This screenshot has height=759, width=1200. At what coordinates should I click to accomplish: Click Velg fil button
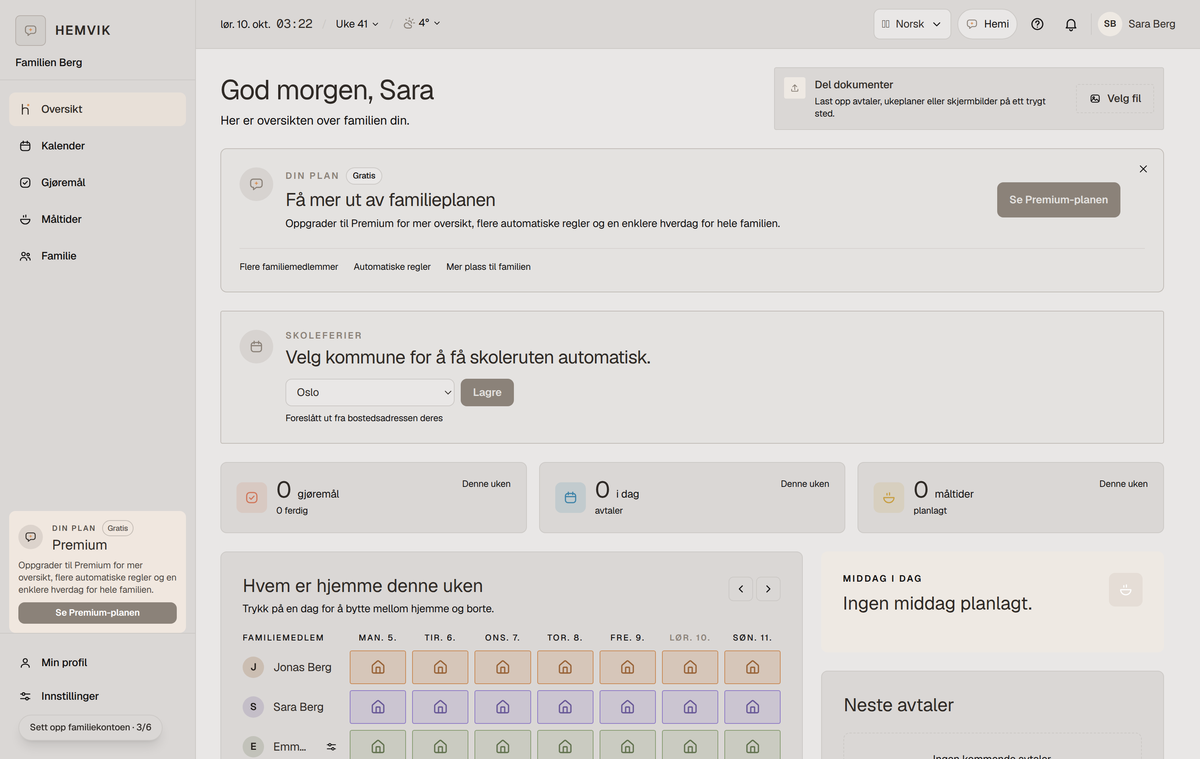(x=1115, y=98)
